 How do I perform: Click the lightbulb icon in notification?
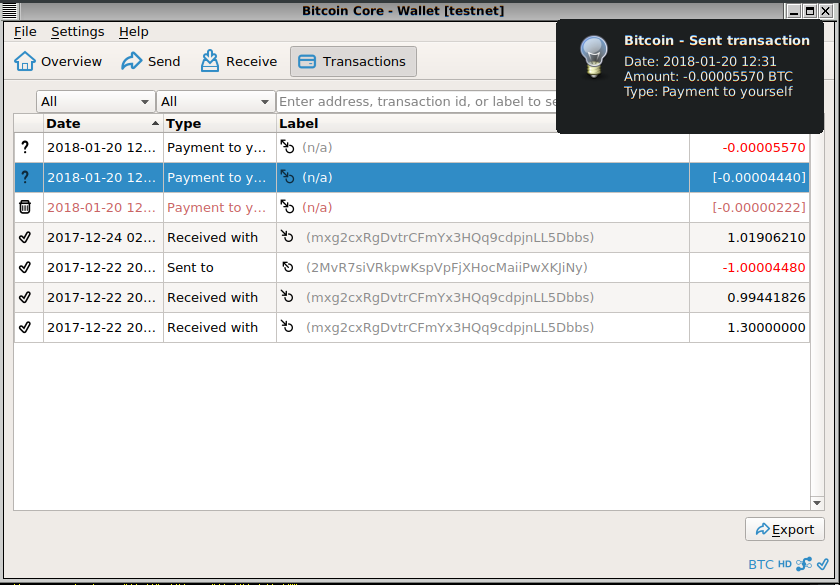[x=594, y=57]
